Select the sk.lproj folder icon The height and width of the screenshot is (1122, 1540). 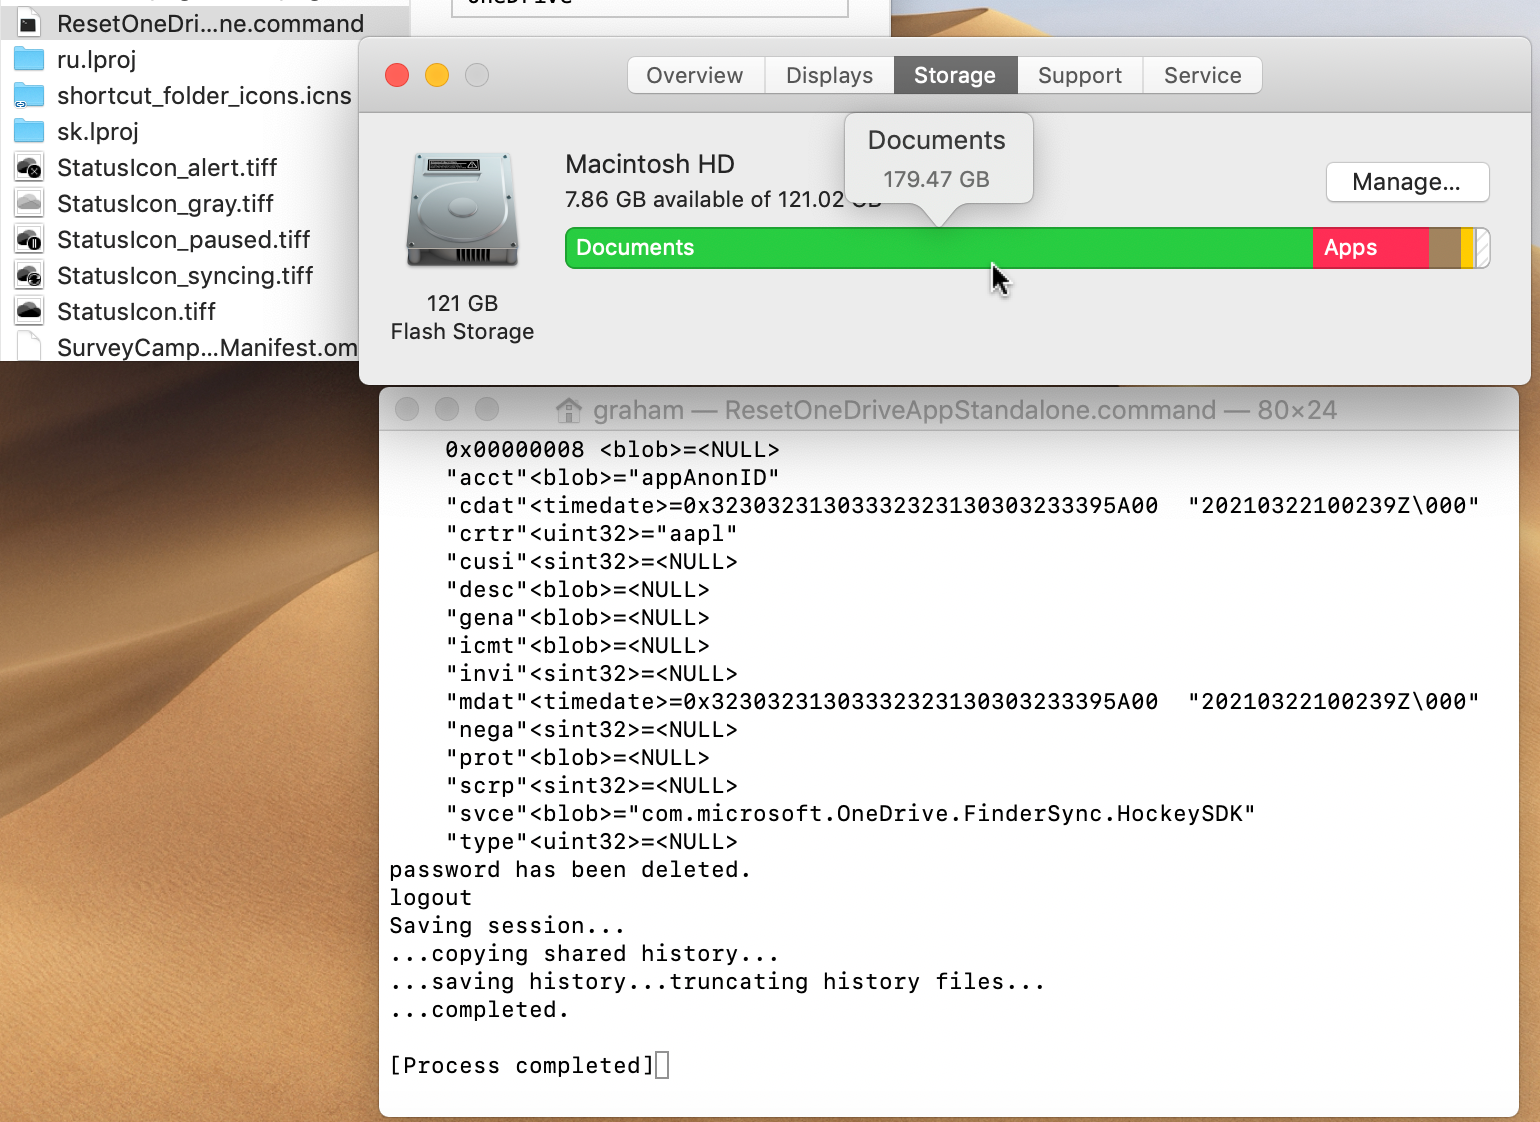[29, 131]
